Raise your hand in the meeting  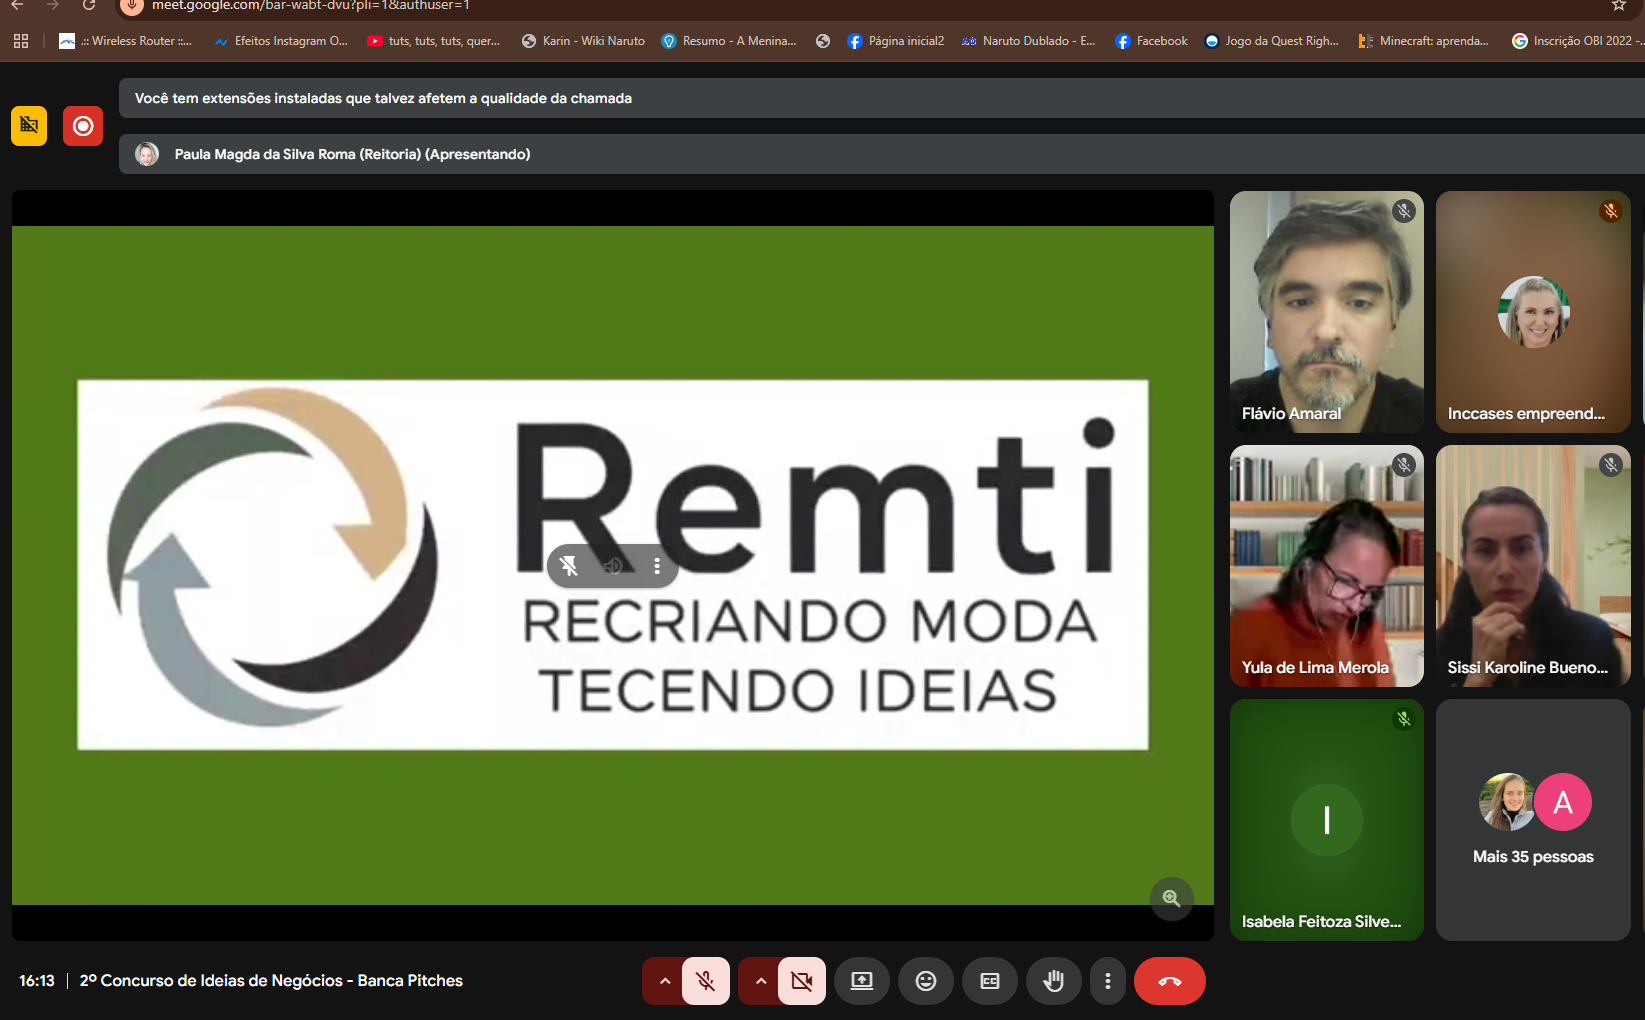(1053, 981)
